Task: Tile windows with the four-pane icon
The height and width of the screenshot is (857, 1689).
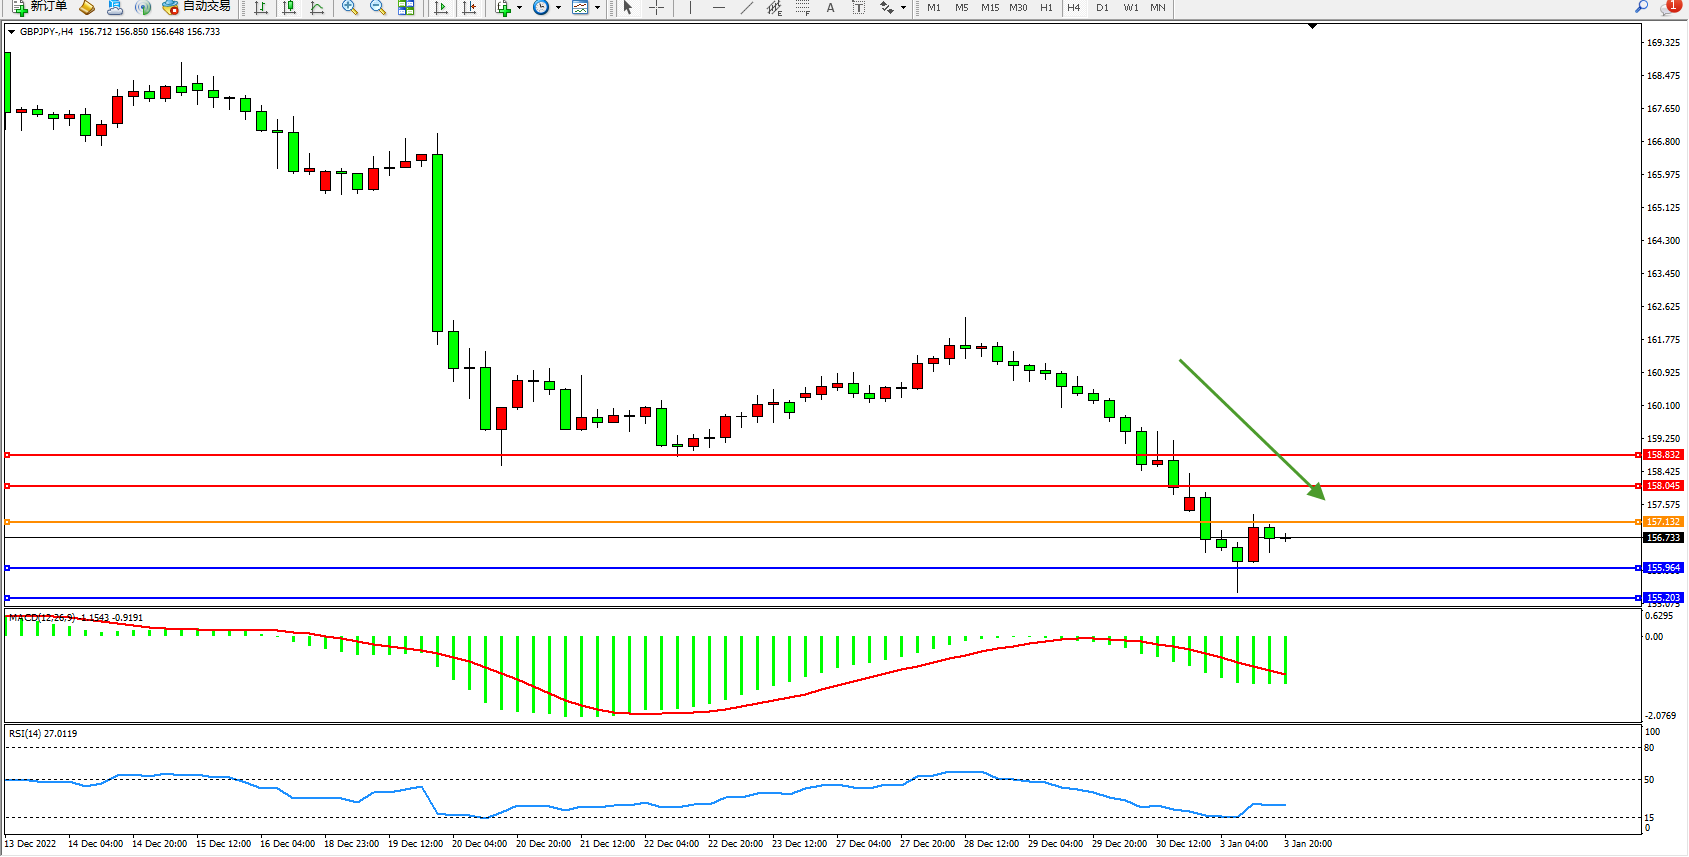Action: click(406, 8)
